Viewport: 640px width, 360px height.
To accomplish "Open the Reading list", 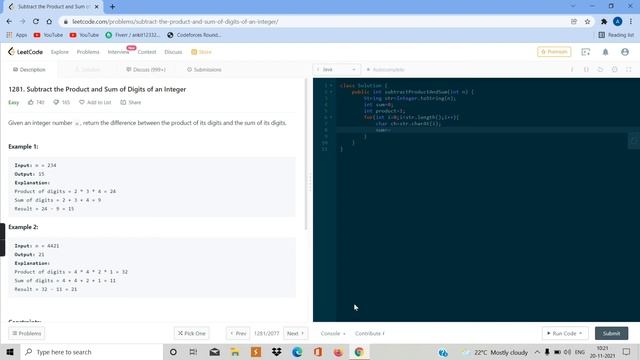I will [616, 35].
